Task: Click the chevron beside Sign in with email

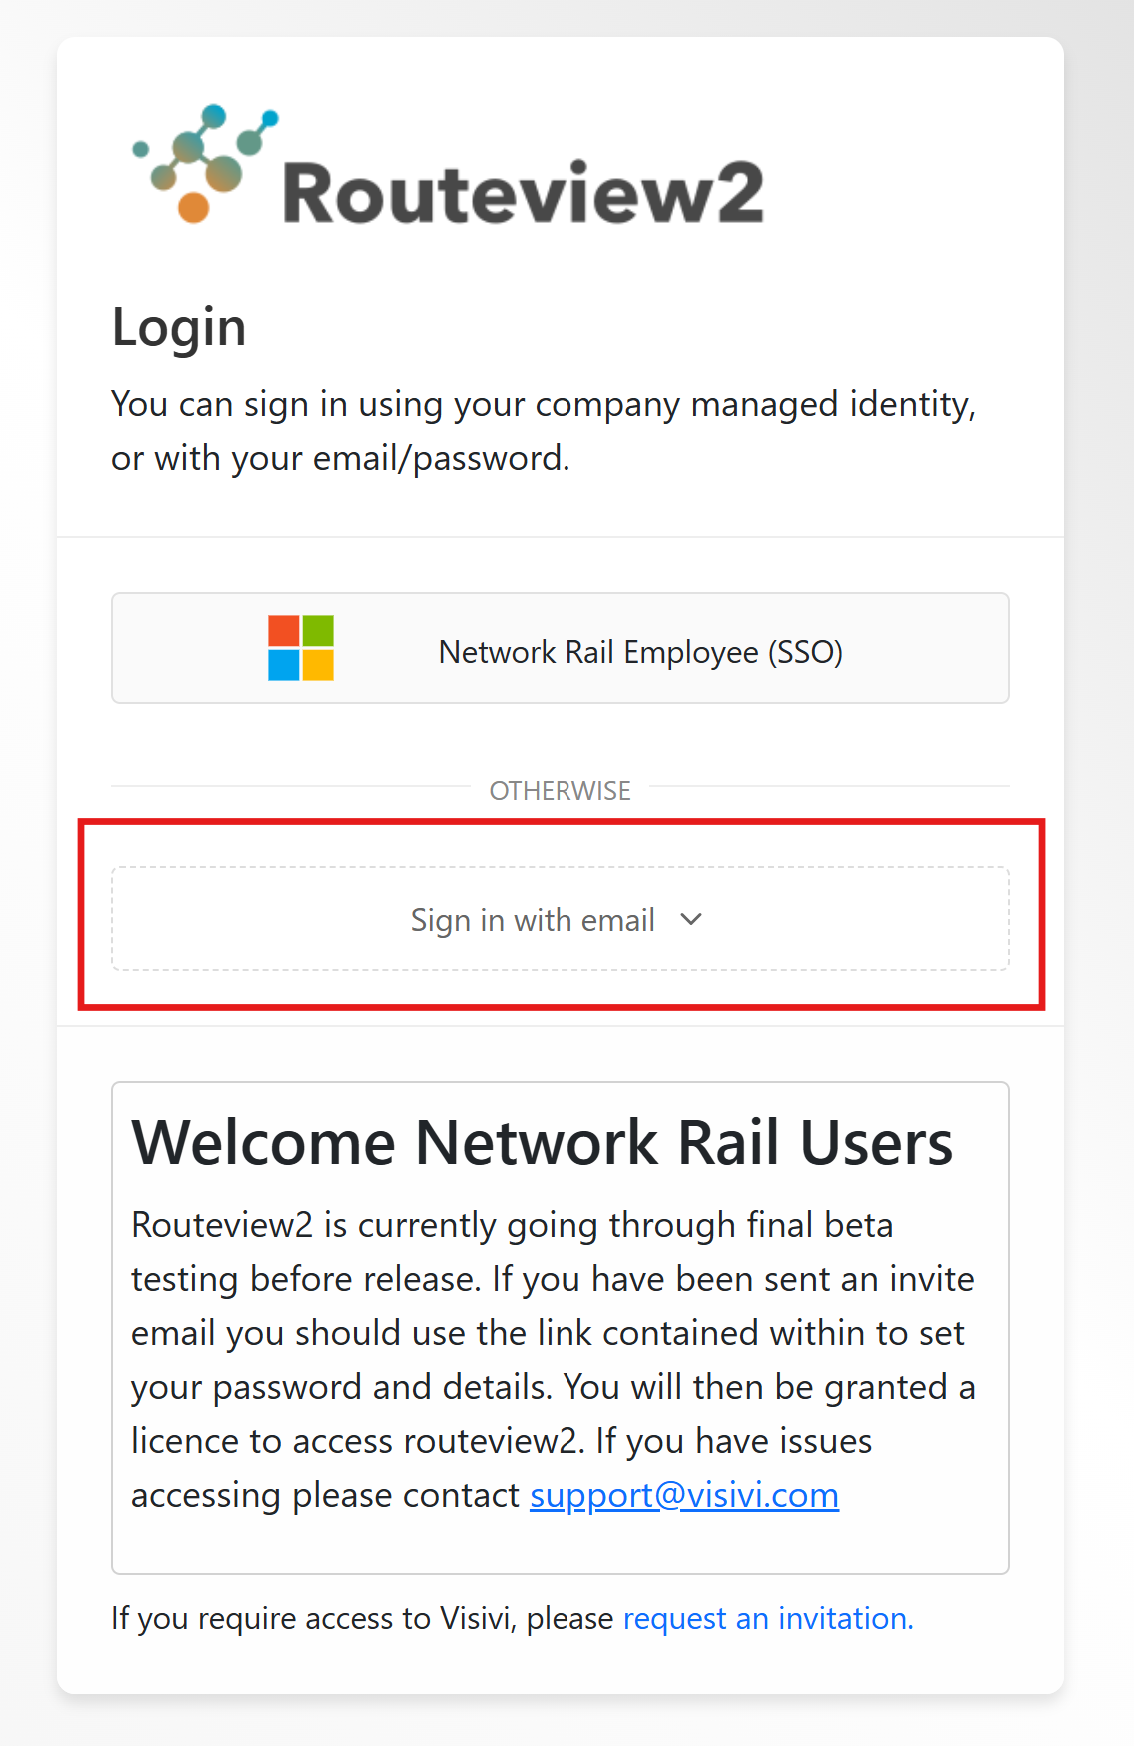Action: (x=691, y=919)
